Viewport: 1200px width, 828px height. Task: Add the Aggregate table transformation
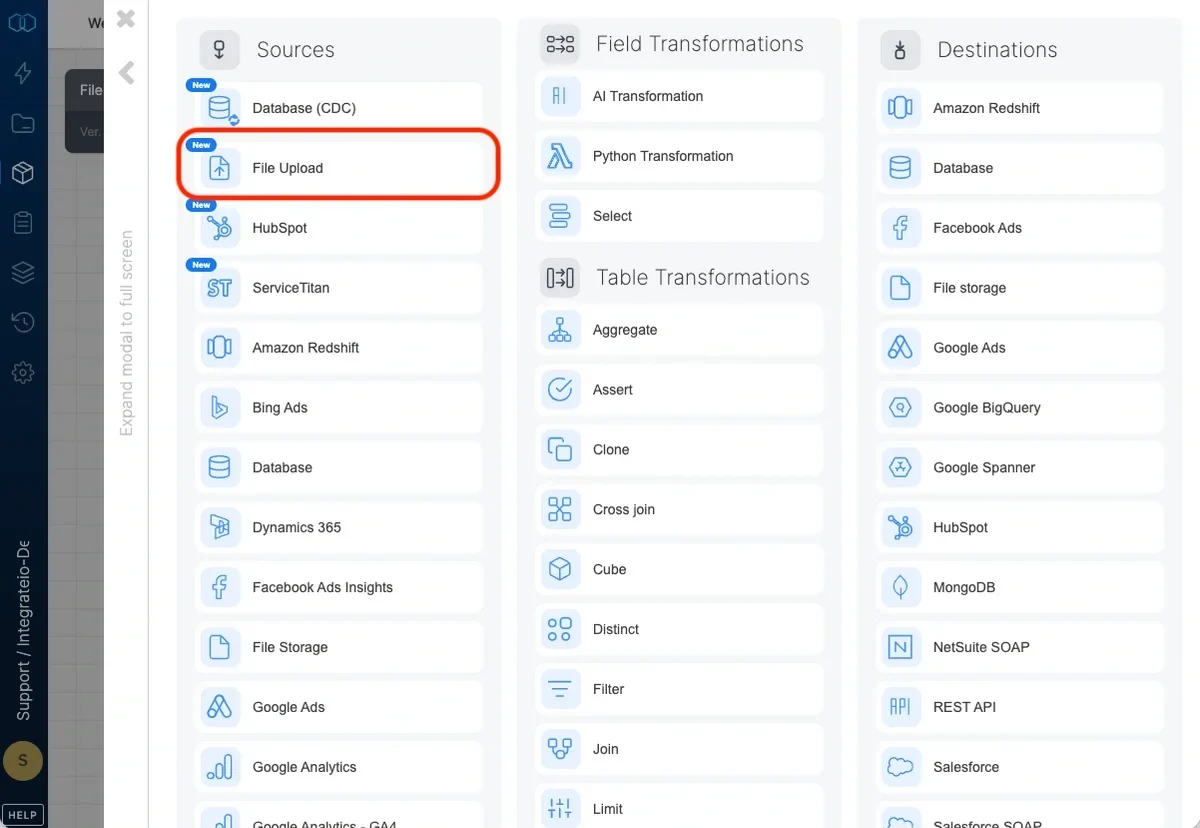(679, 330)
